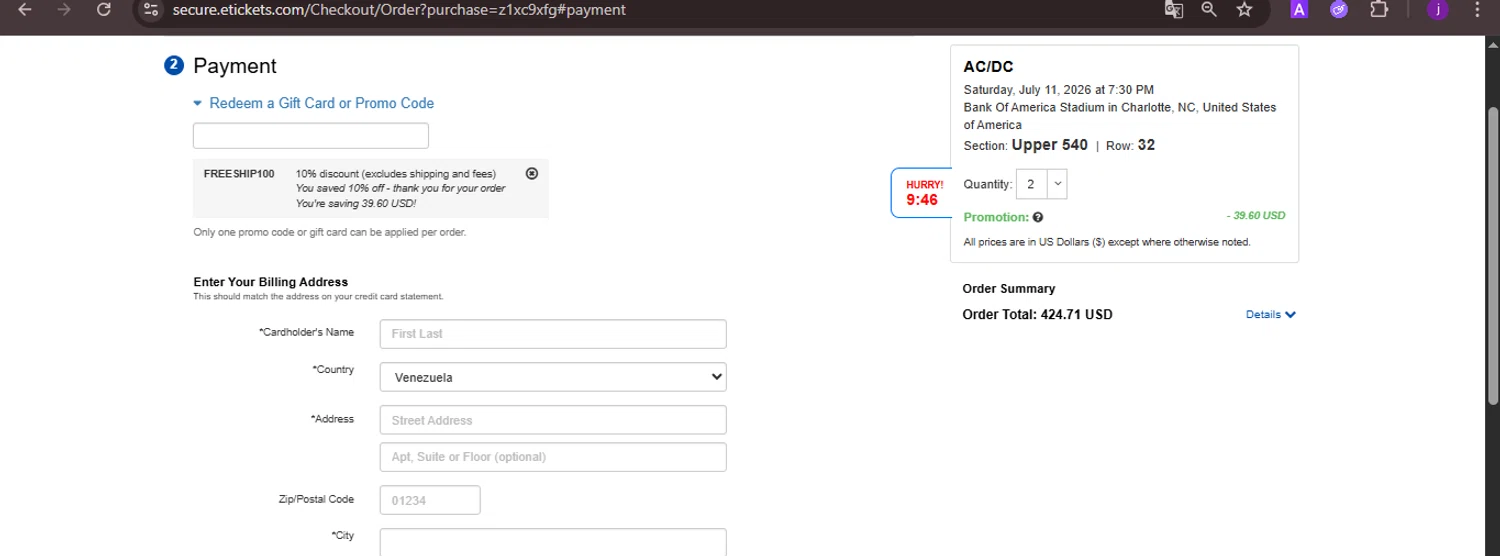Click the Enter Your Billing Address heading

point(271,282)
